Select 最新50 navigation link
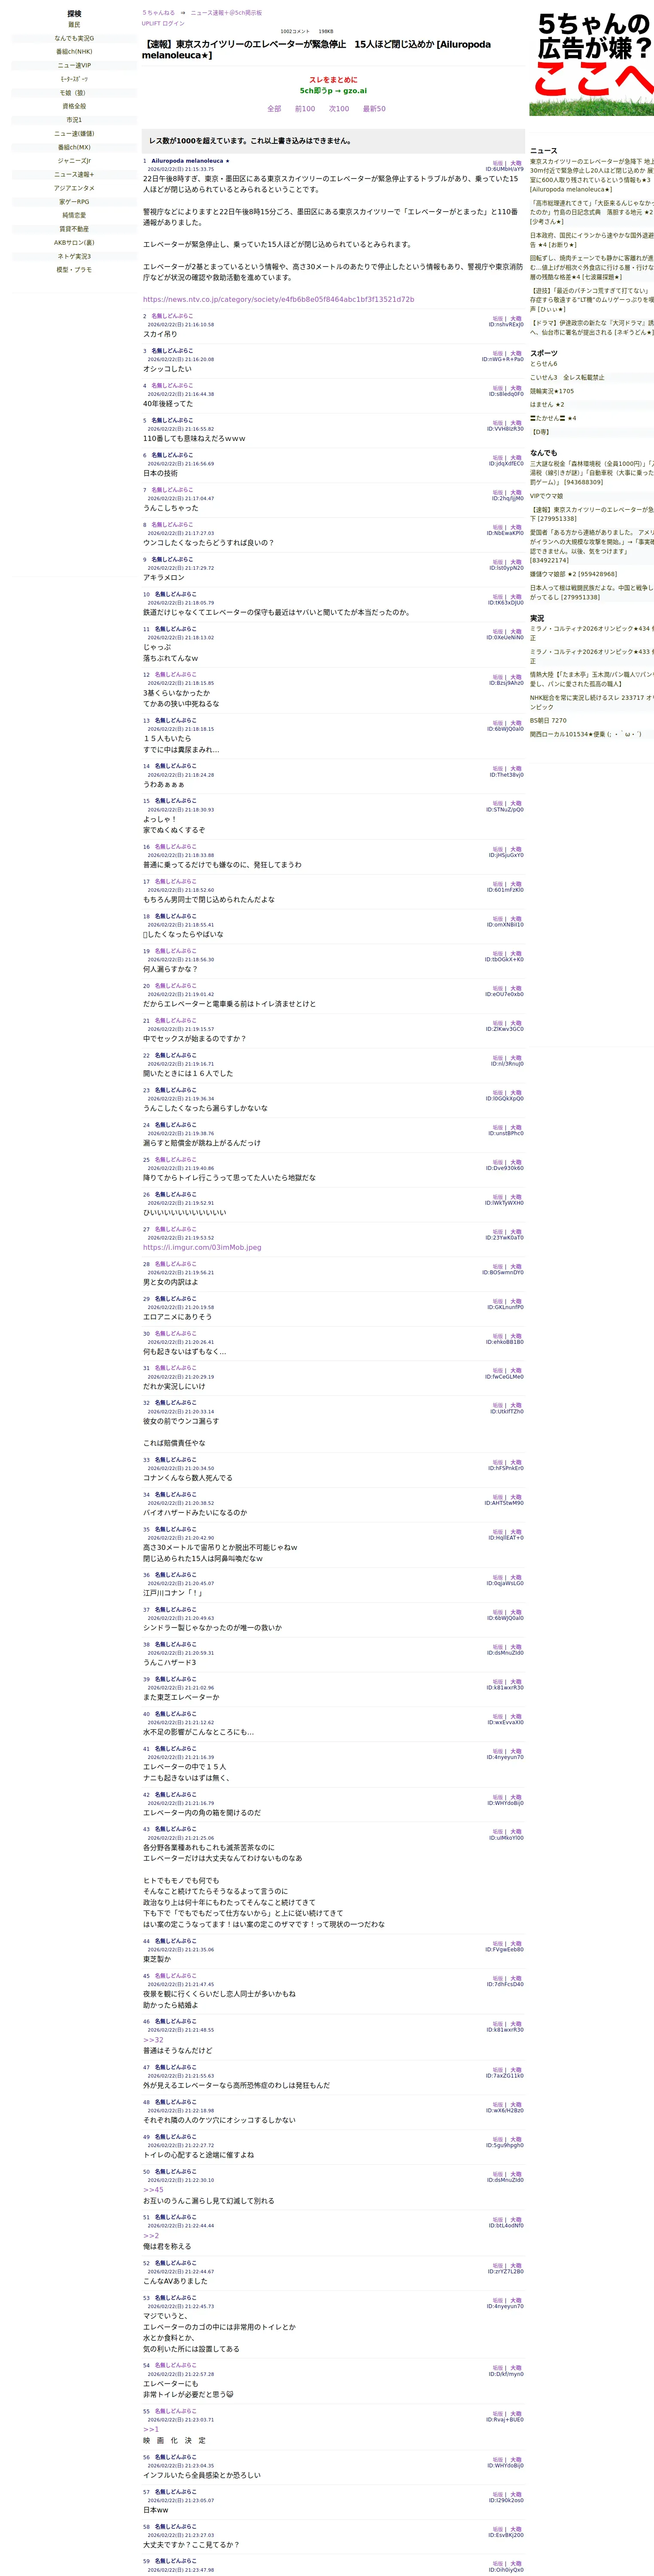 (x=374, y=109)
